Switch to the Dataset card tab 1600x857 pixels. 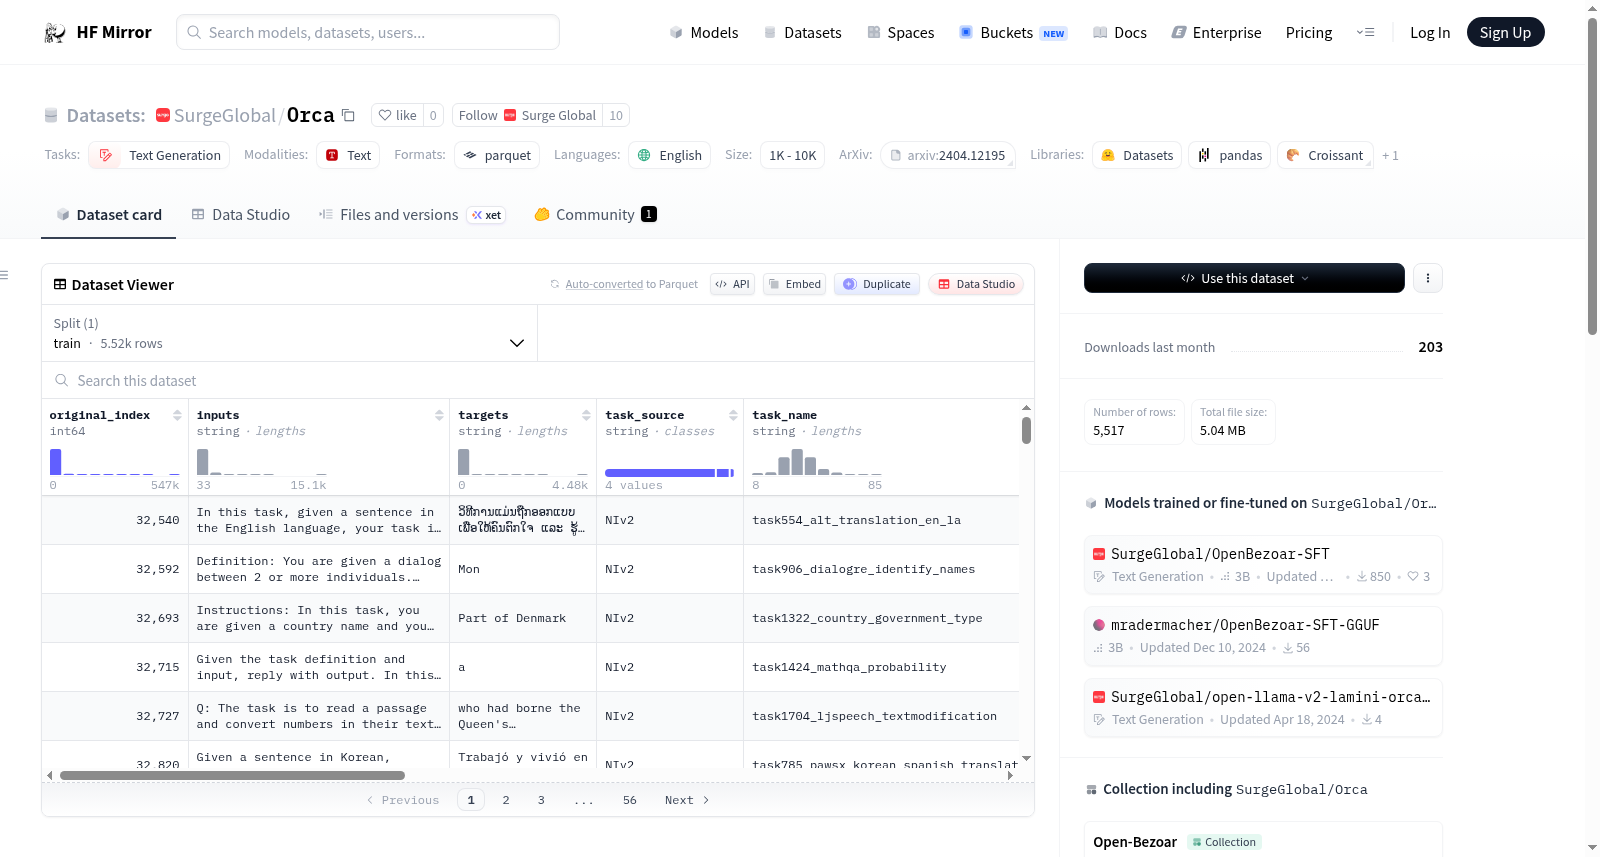pyautogui.click(x=109, y=215)
